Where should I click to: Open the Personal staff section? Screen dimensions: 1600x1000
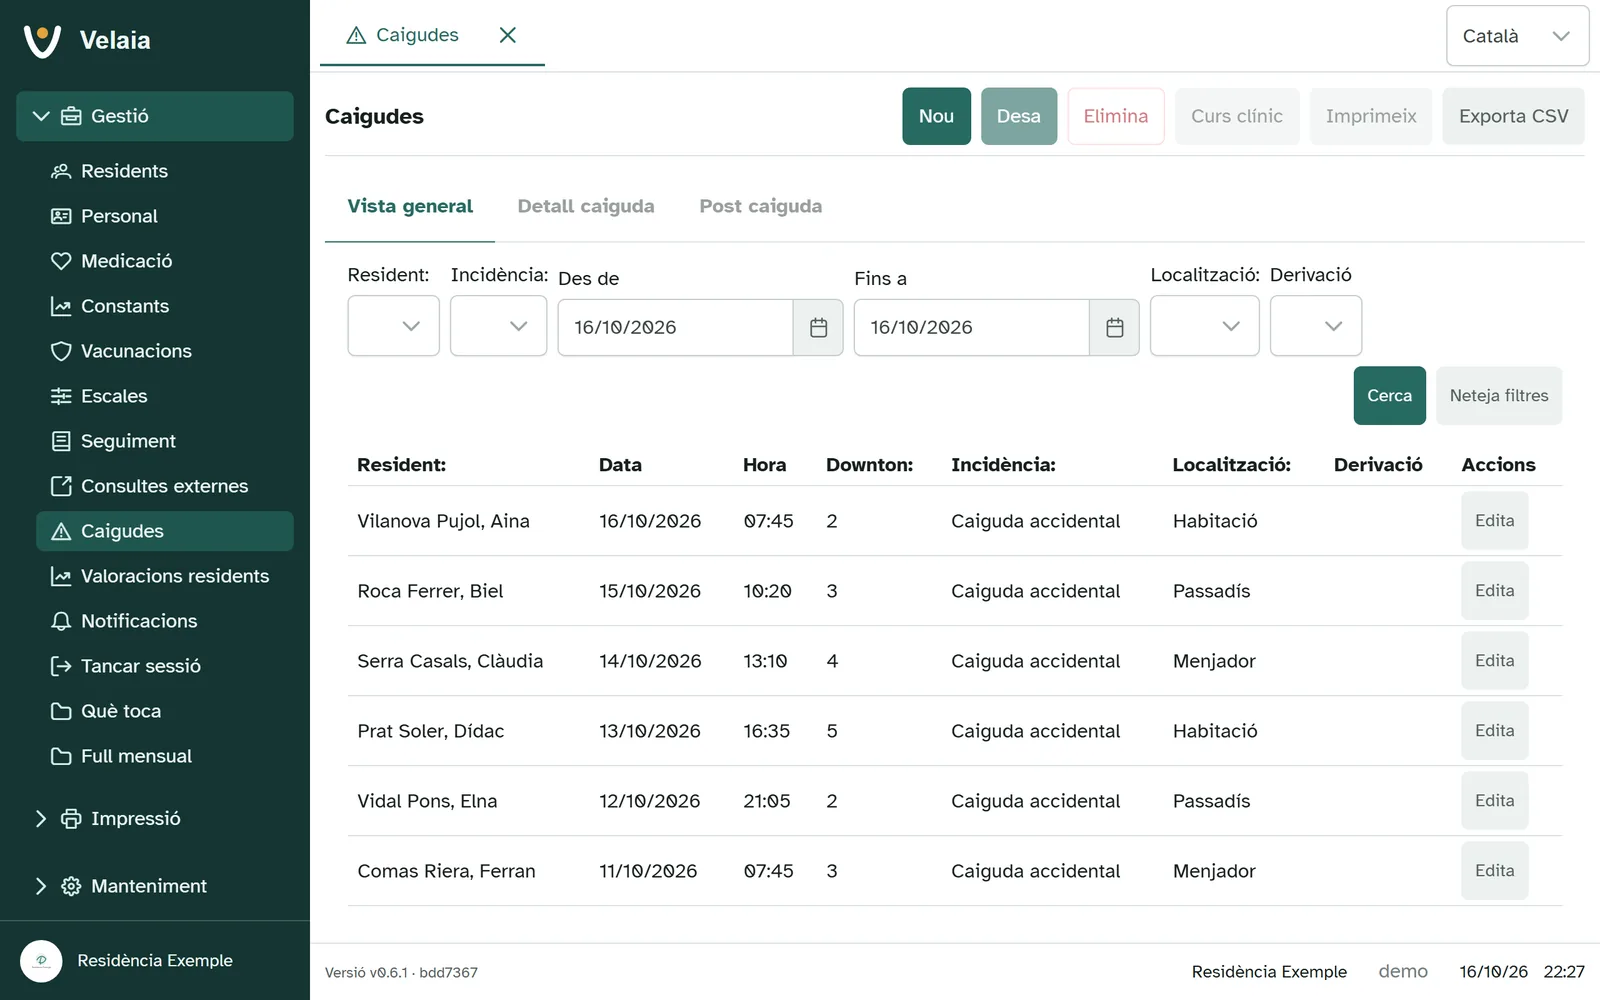165,216
